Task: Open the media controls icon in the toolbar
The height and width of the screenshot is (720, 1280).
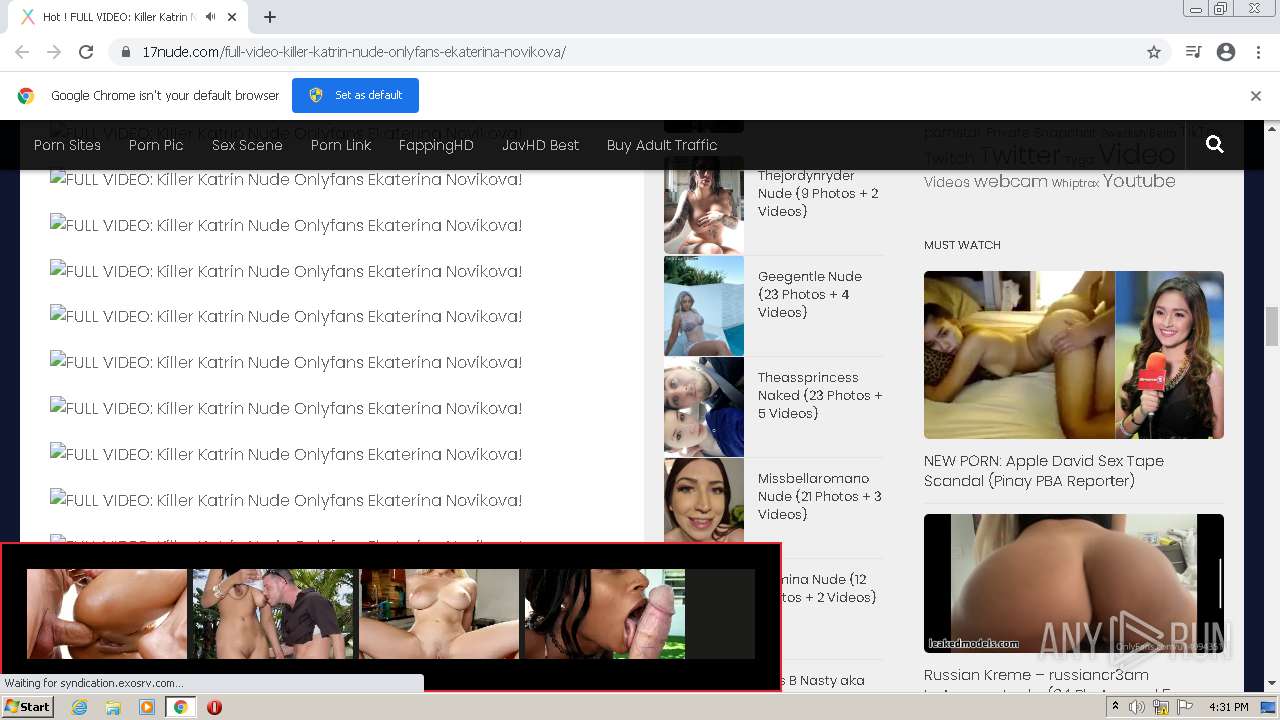Action: coord(1193,52)
